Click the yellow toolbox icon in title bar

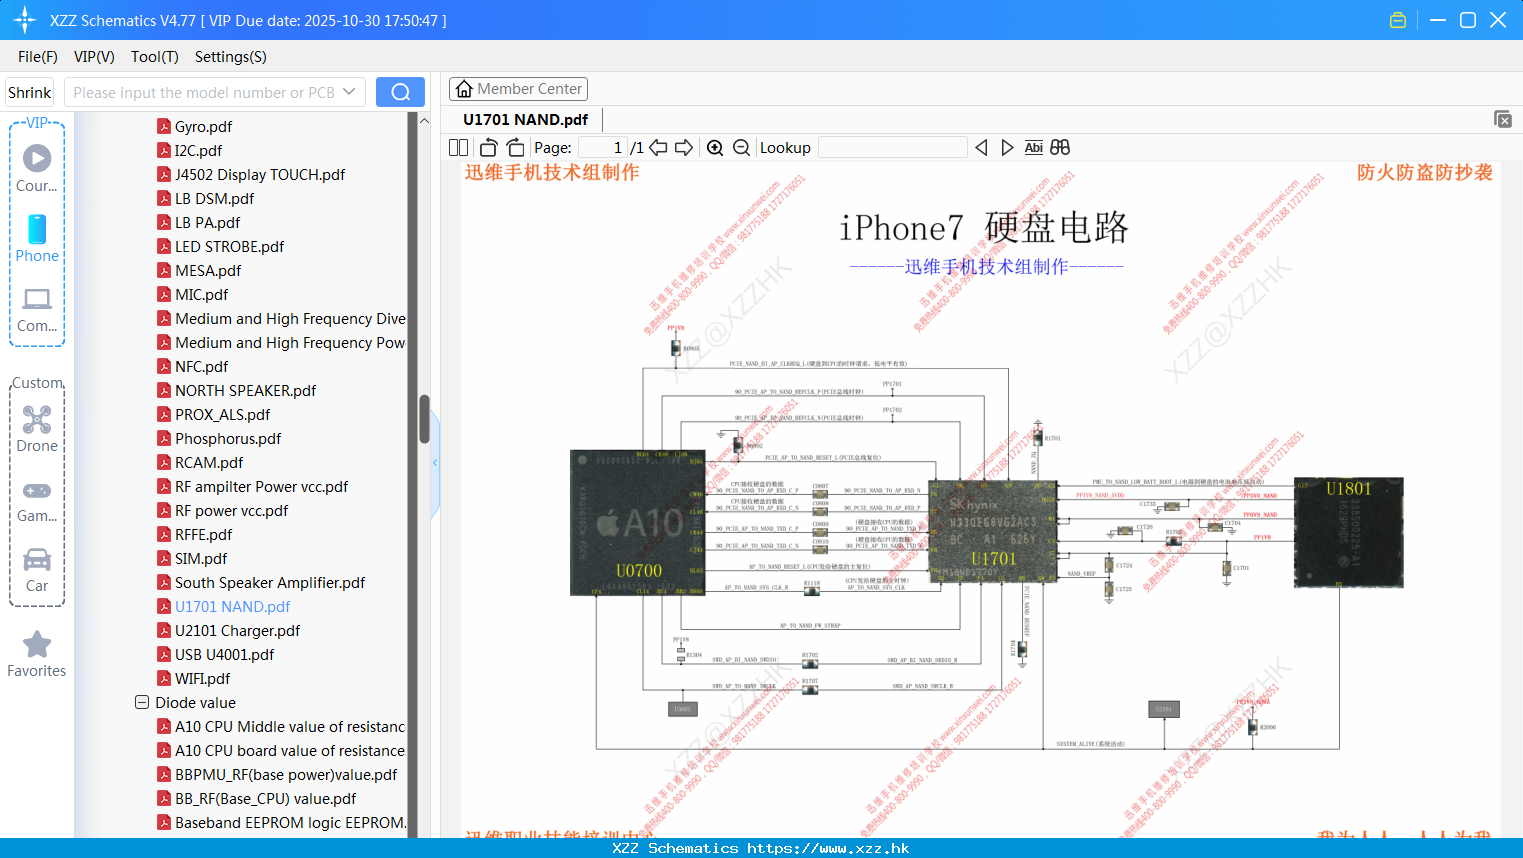(x=1398, y=20)
